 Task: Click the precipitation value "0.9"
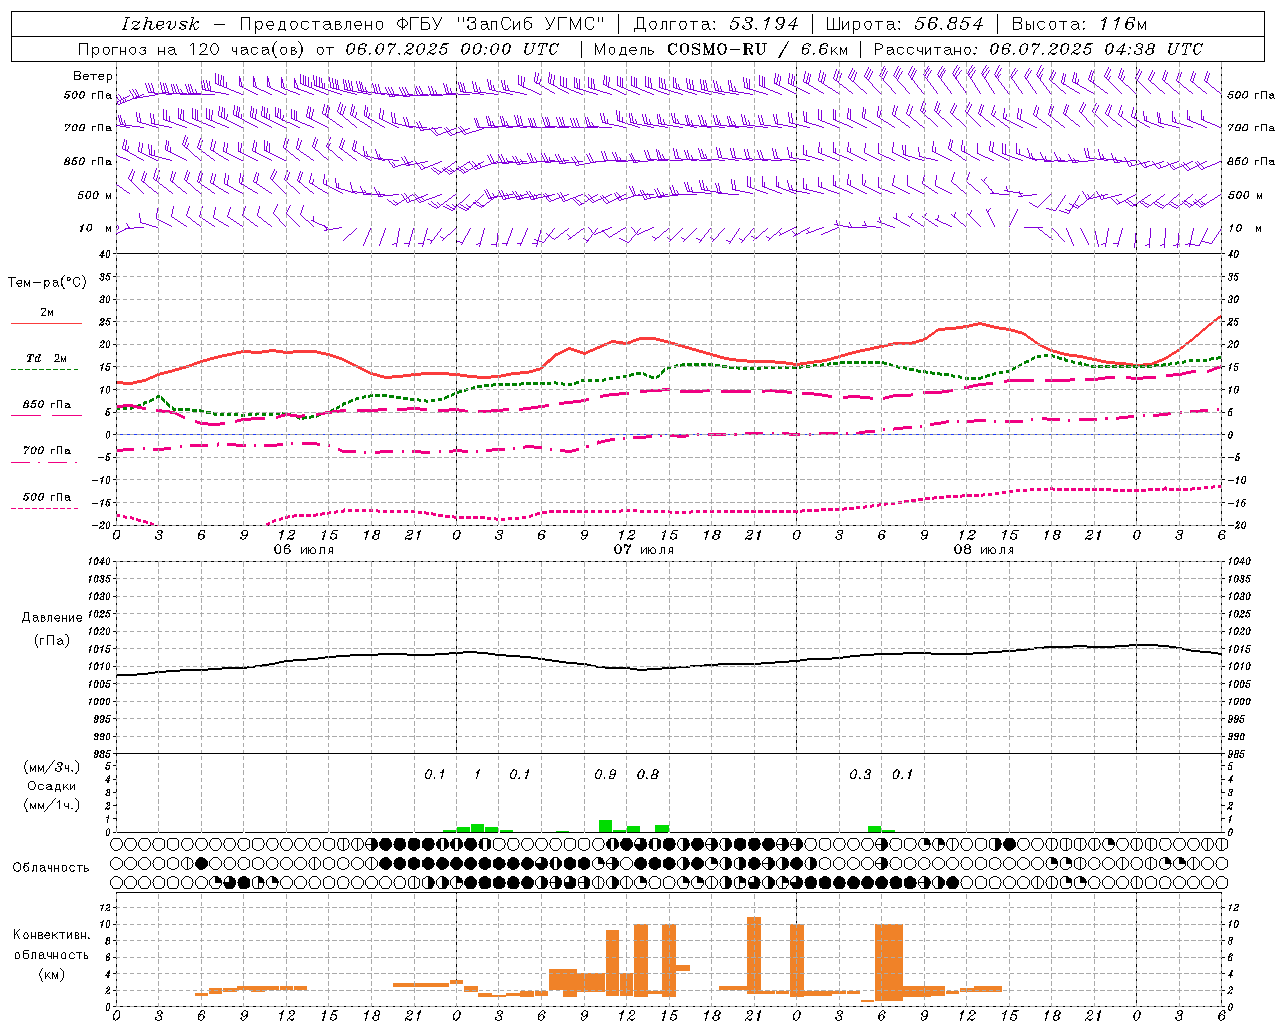click(605, 775)
